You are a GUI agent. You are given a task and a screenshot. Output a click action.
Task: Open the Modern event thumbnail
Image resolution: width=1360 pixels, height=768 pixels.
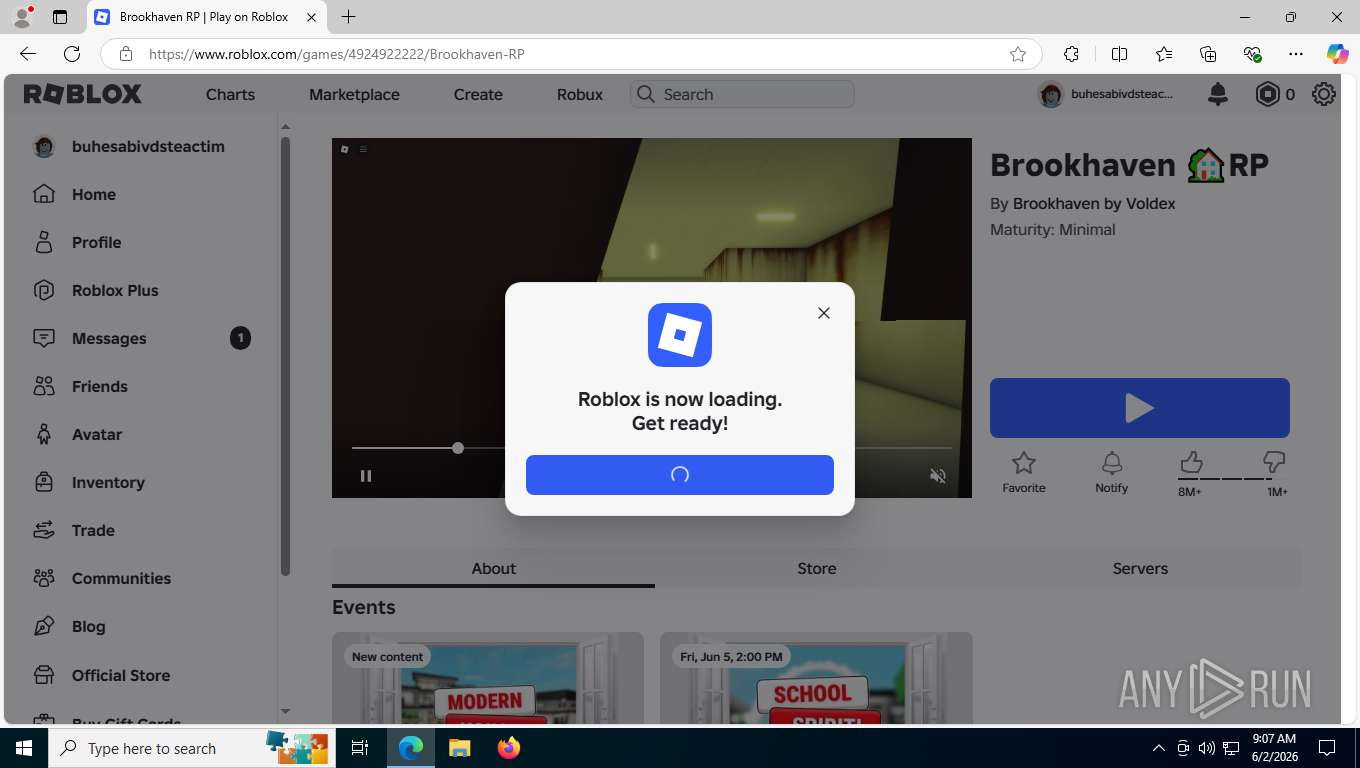coord(488,678)
